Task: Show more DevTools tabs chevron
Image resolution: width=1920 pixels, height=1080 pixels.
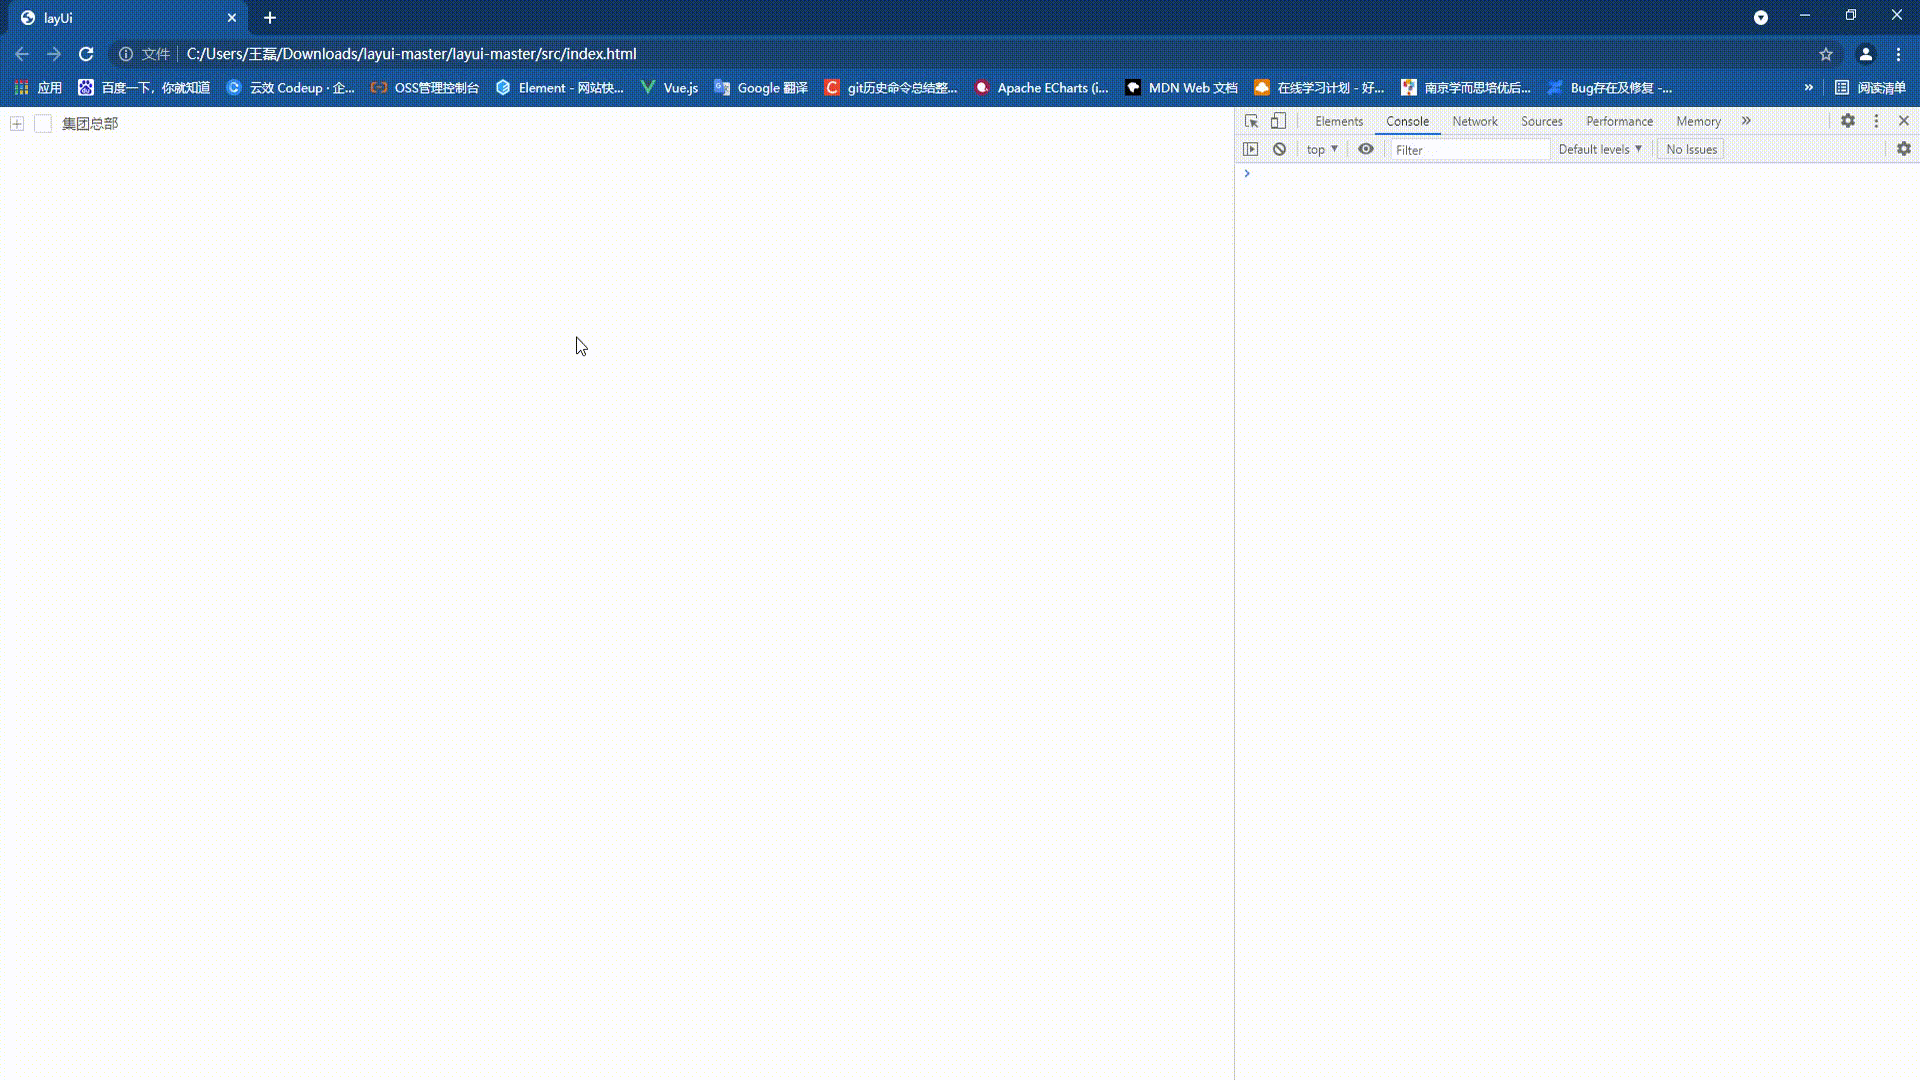Action: 1746,120
